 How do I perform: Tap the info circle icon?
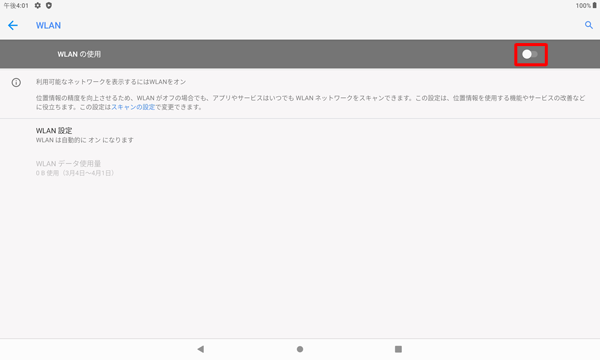coord(16,82)
